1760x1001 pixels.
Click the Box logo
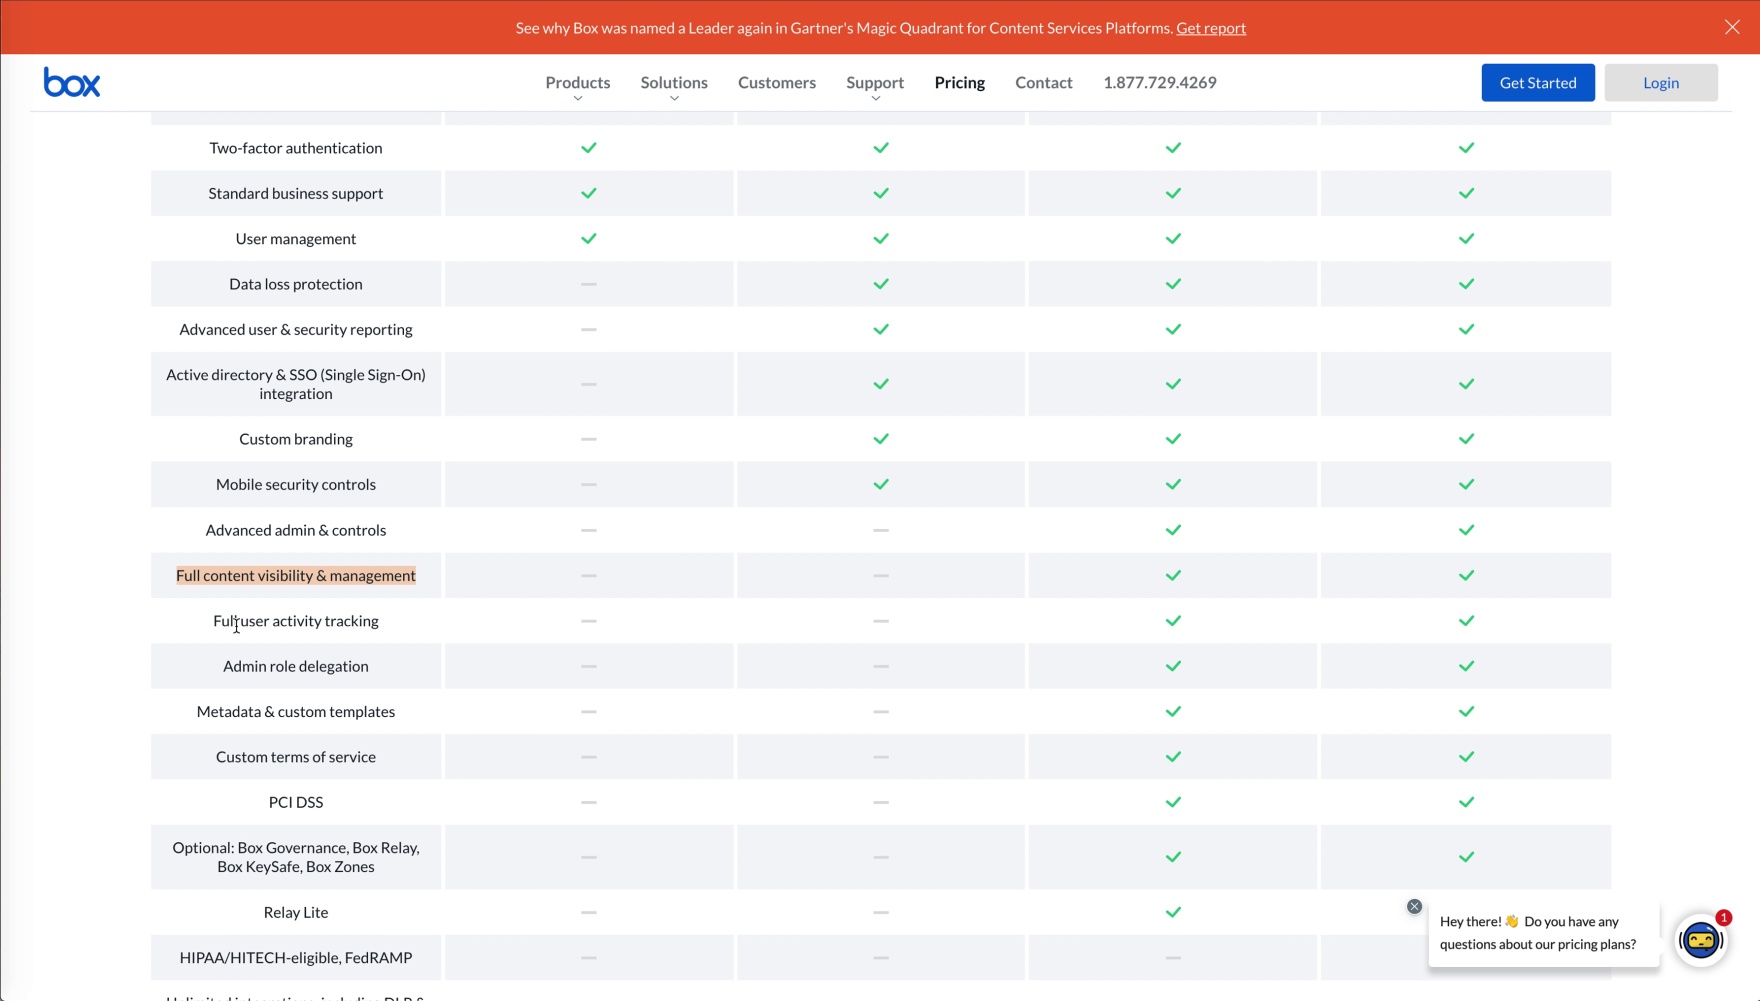72,82
